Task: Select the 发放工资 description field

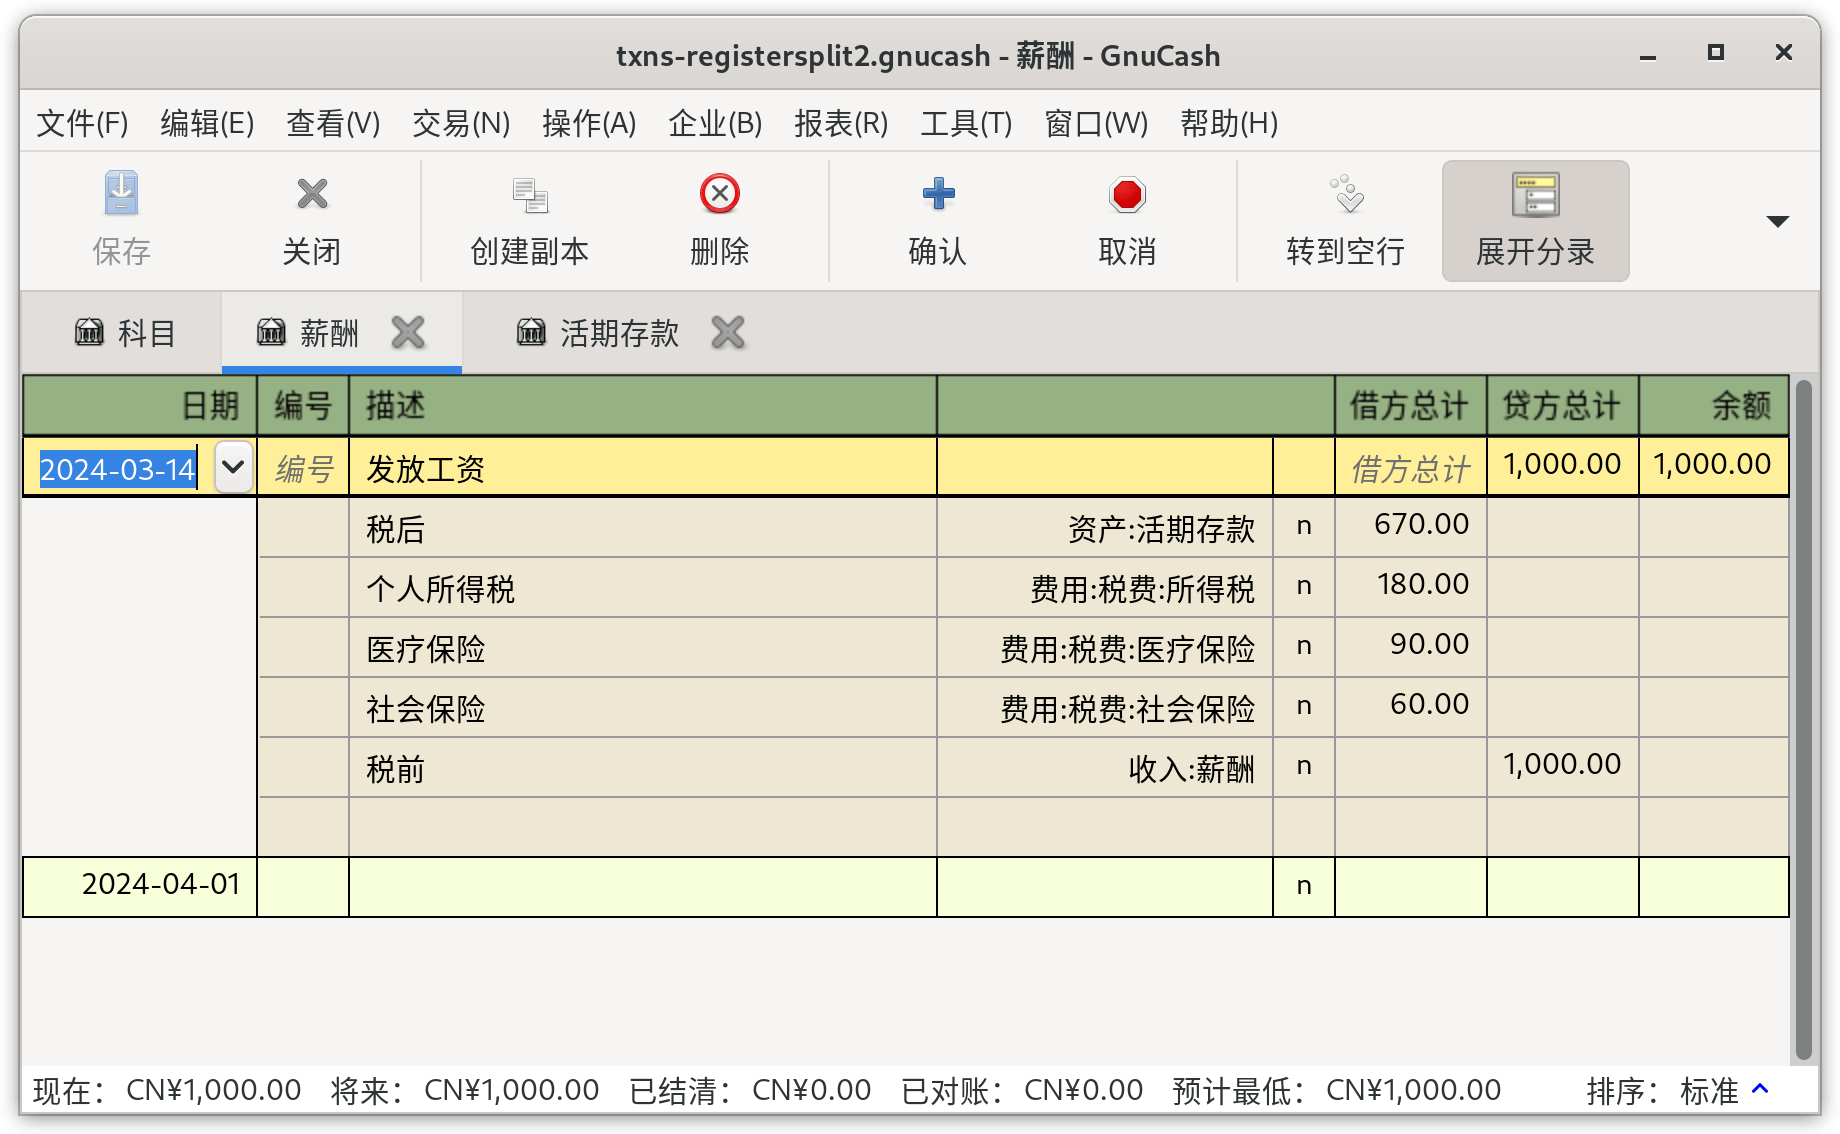Action: (x=642, y=467)
